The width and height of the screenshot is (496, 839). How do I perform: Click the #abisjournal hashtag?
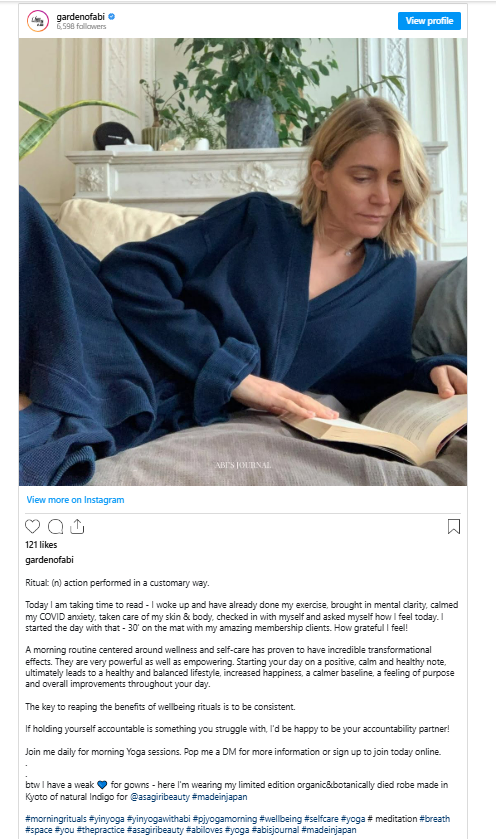tap(275, 830)
